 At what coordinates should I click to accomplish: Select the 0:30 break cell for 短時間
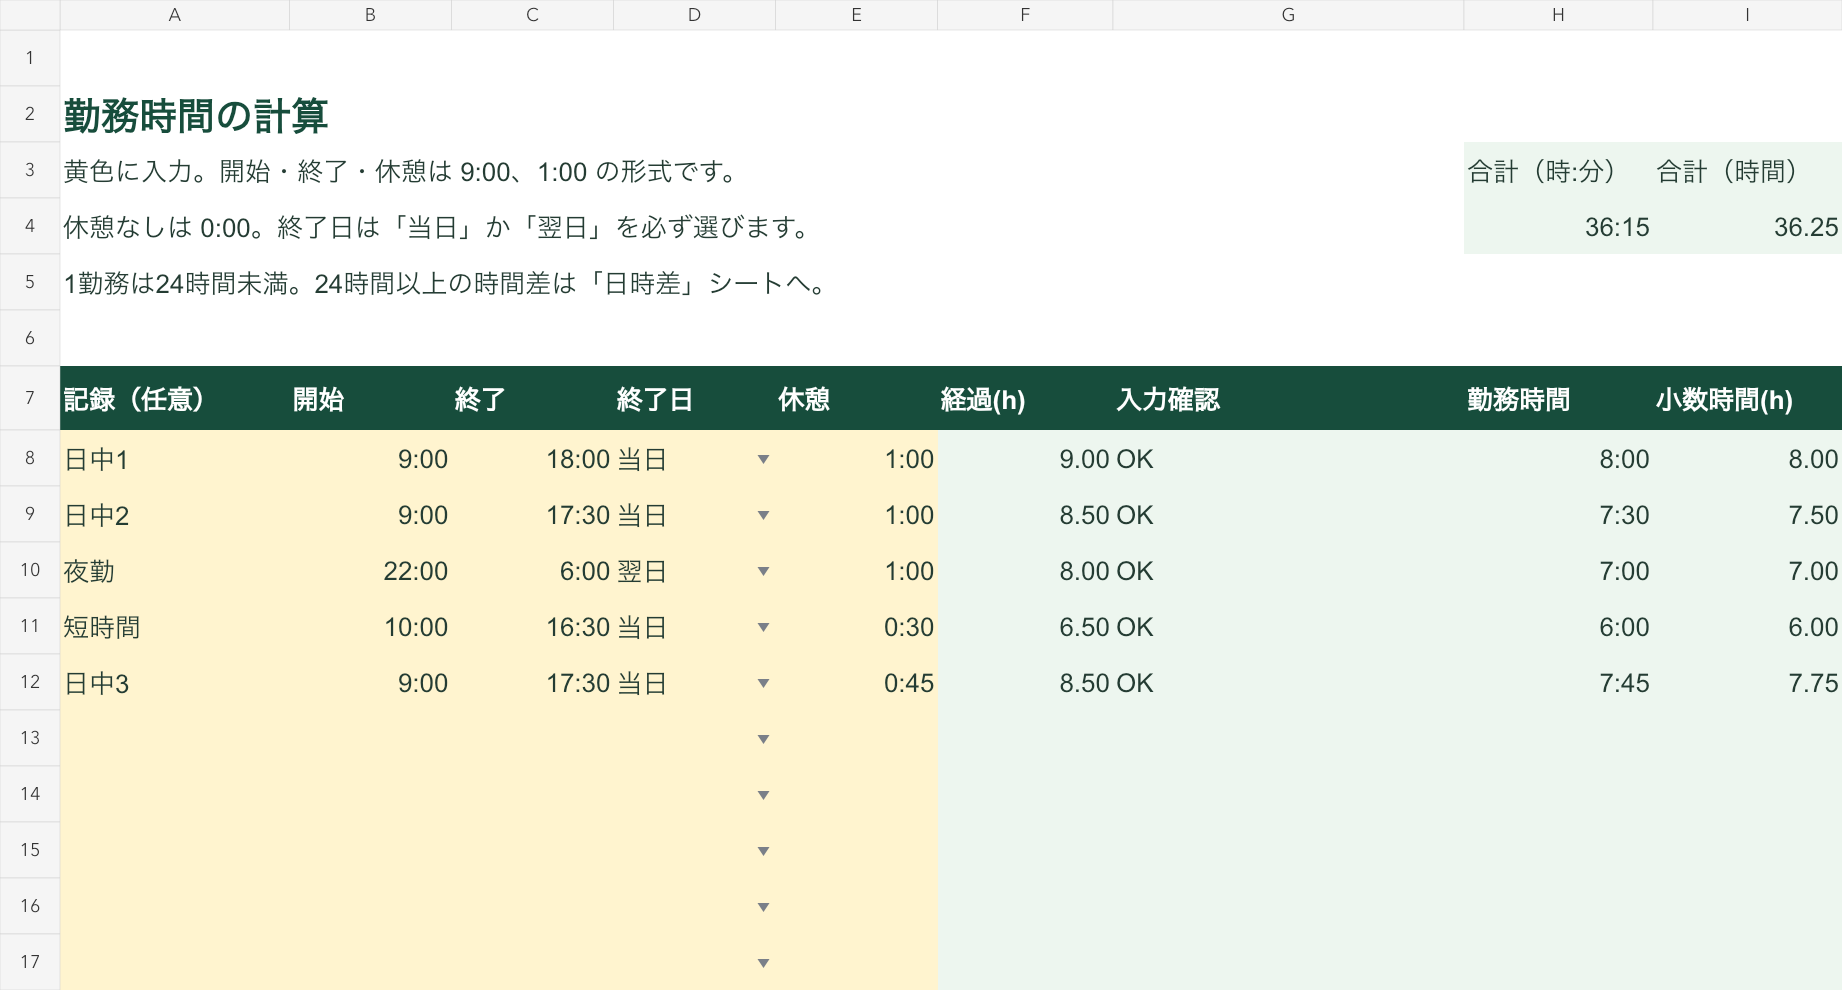(857, 627)
